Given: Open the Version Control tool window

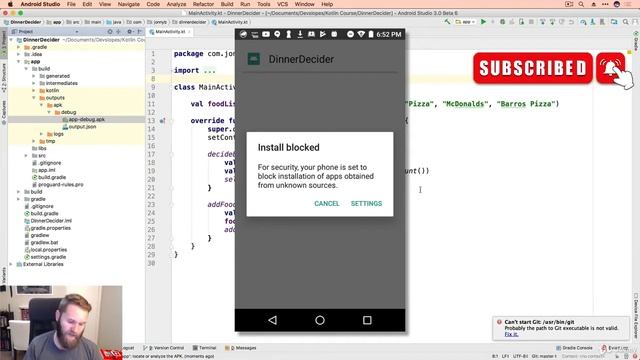Looking at the screenshot, I should point(163,348).
